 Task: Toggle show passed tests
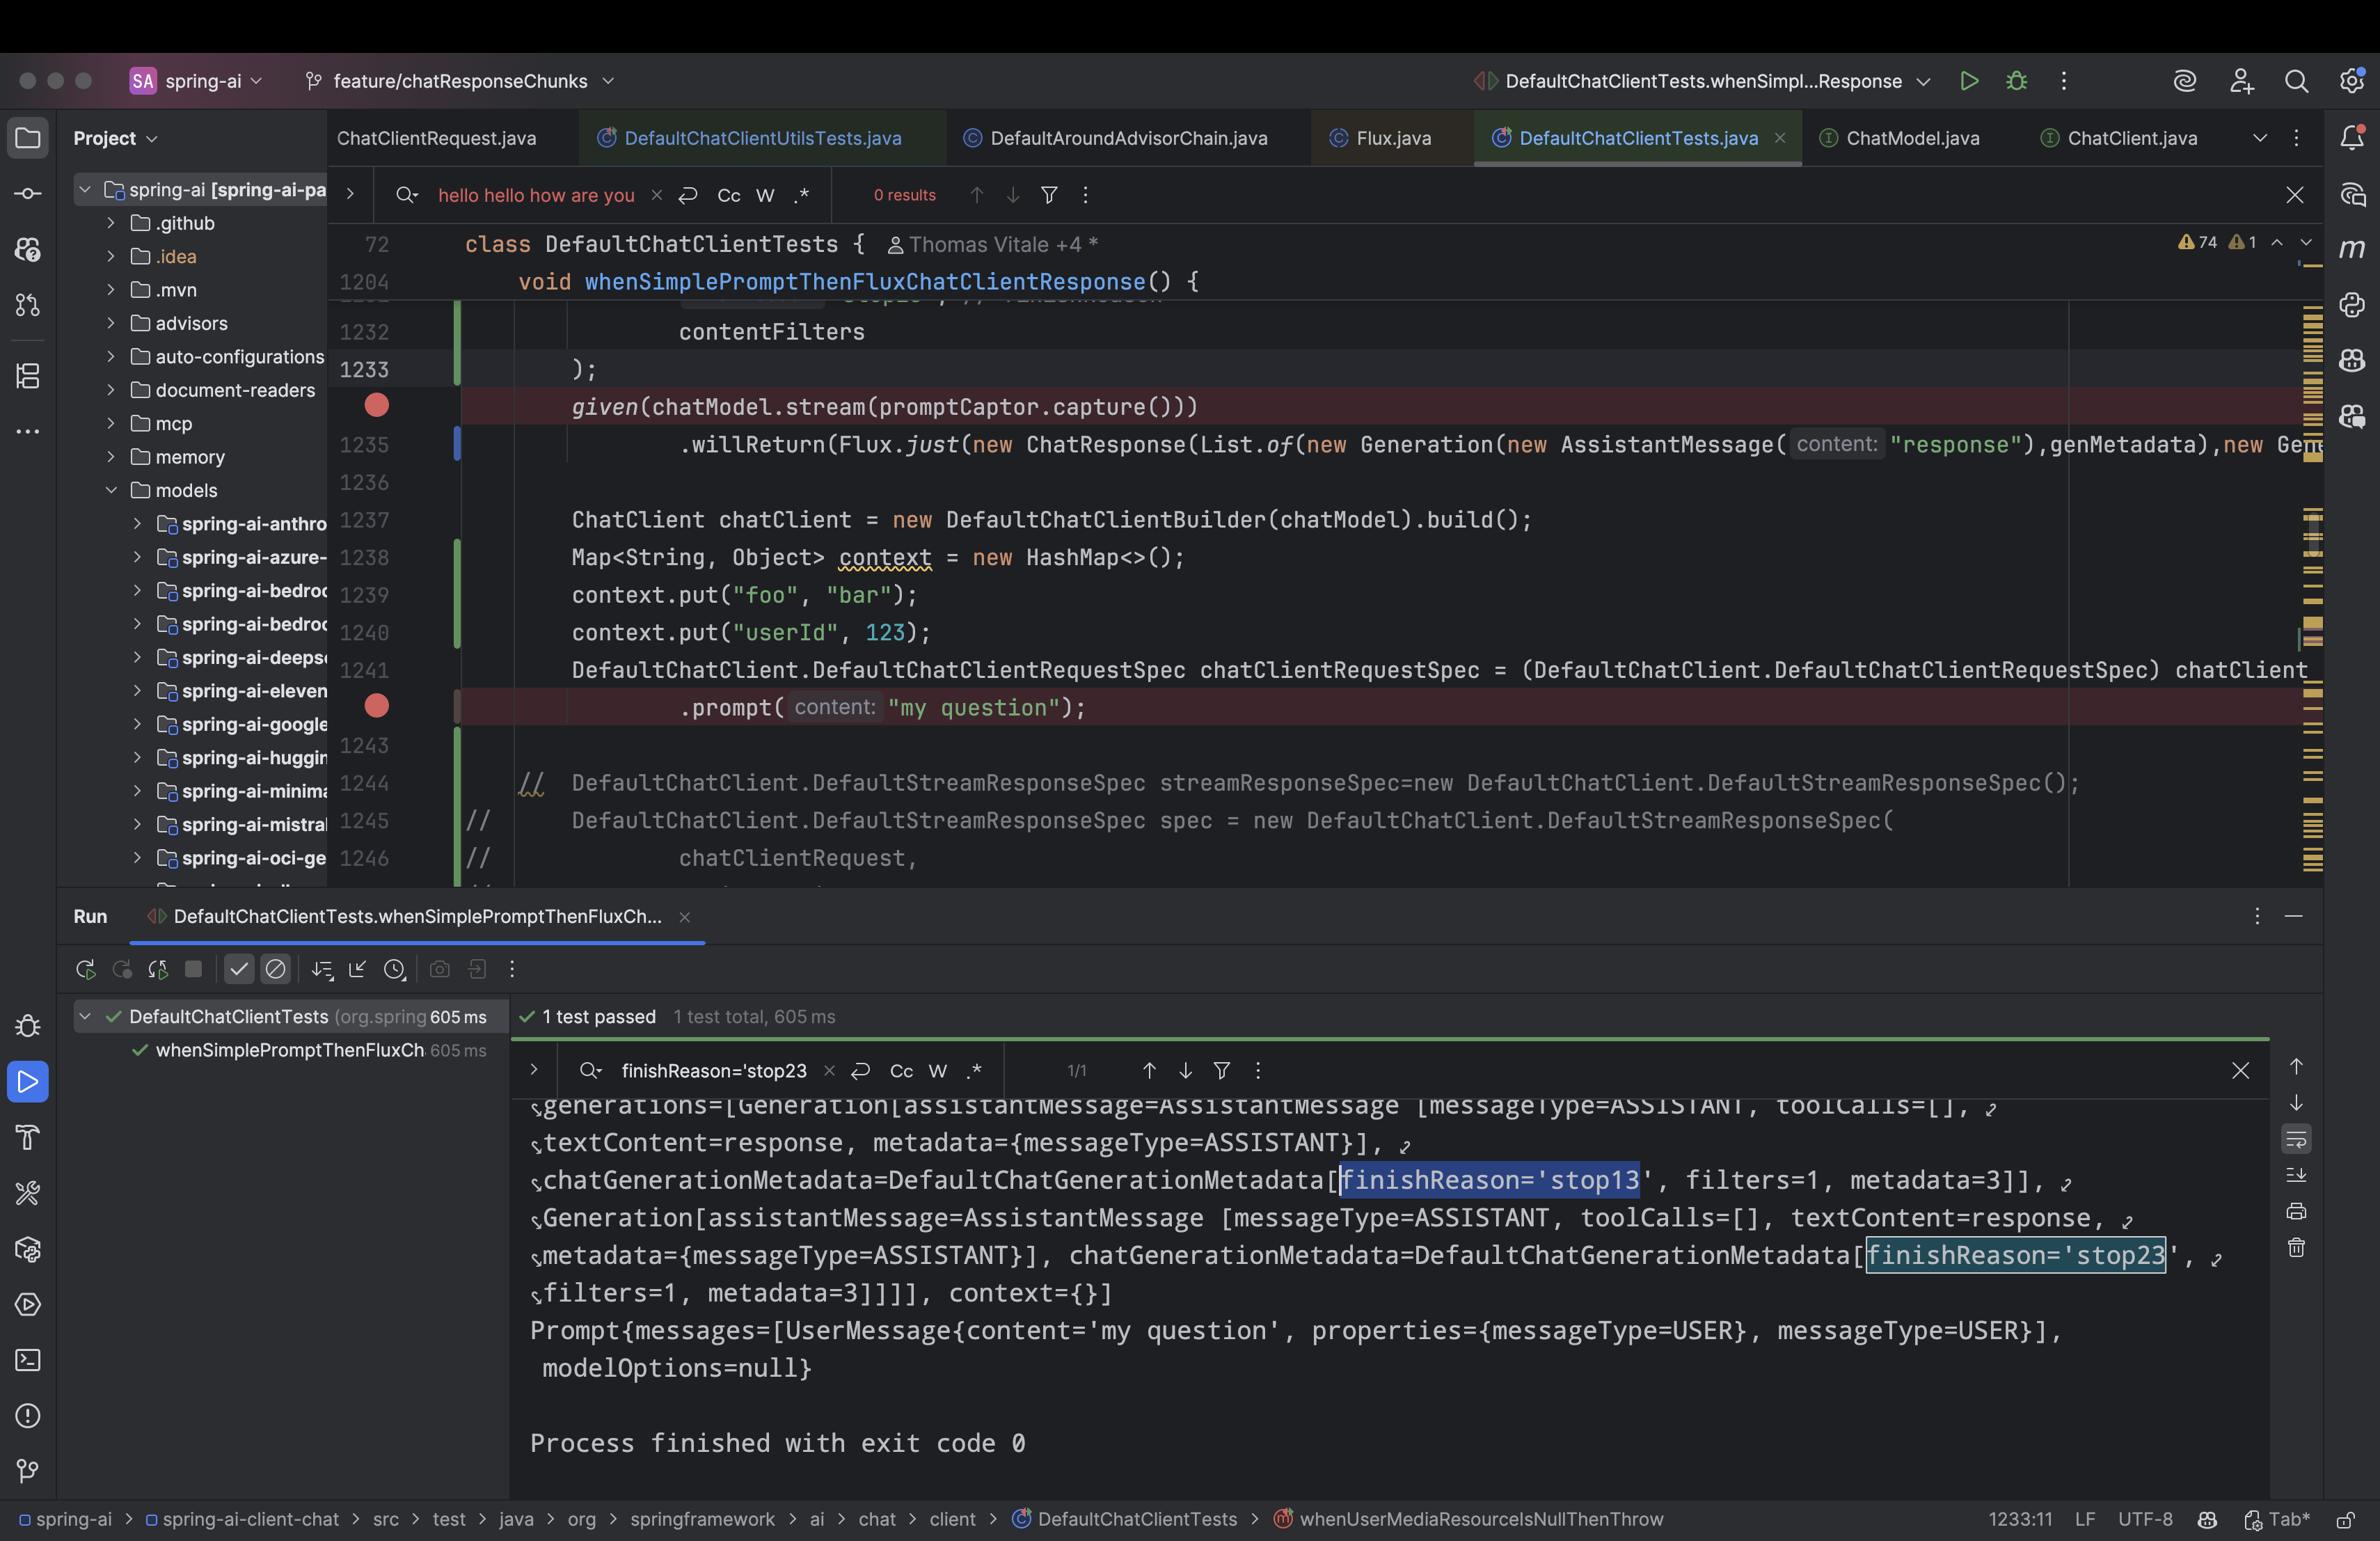point(239,969)
